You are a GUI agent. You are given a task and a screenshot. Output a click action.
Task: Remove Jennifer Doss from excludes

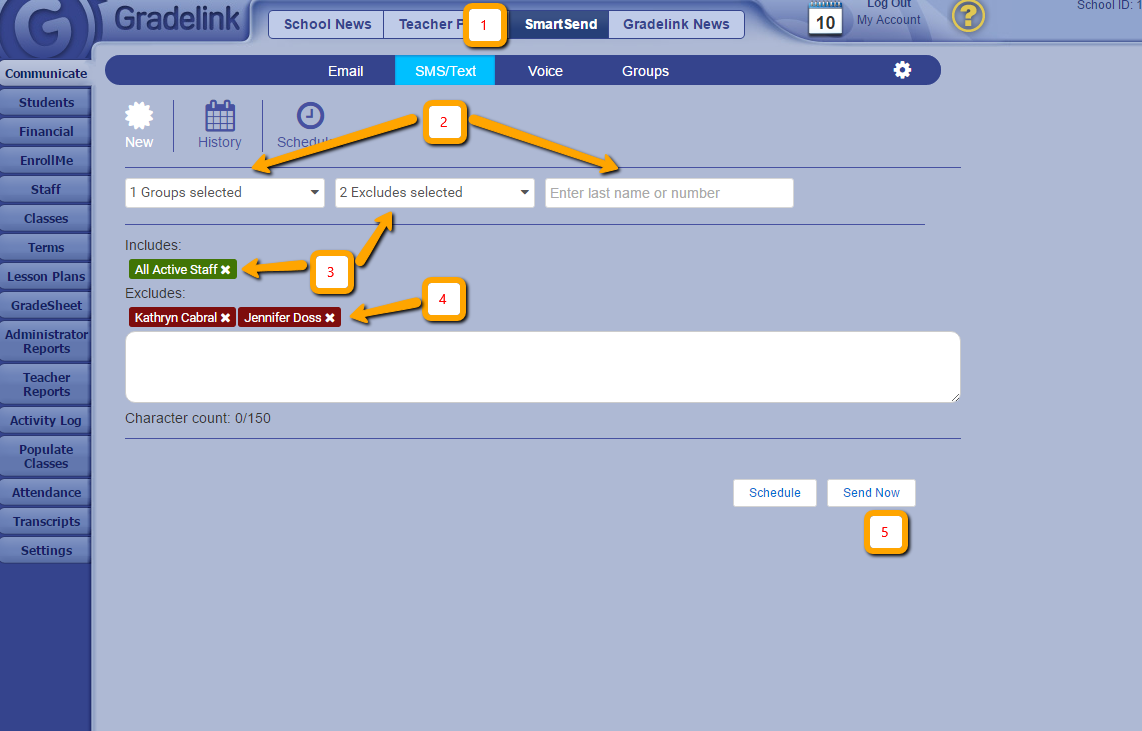(330, 317)
